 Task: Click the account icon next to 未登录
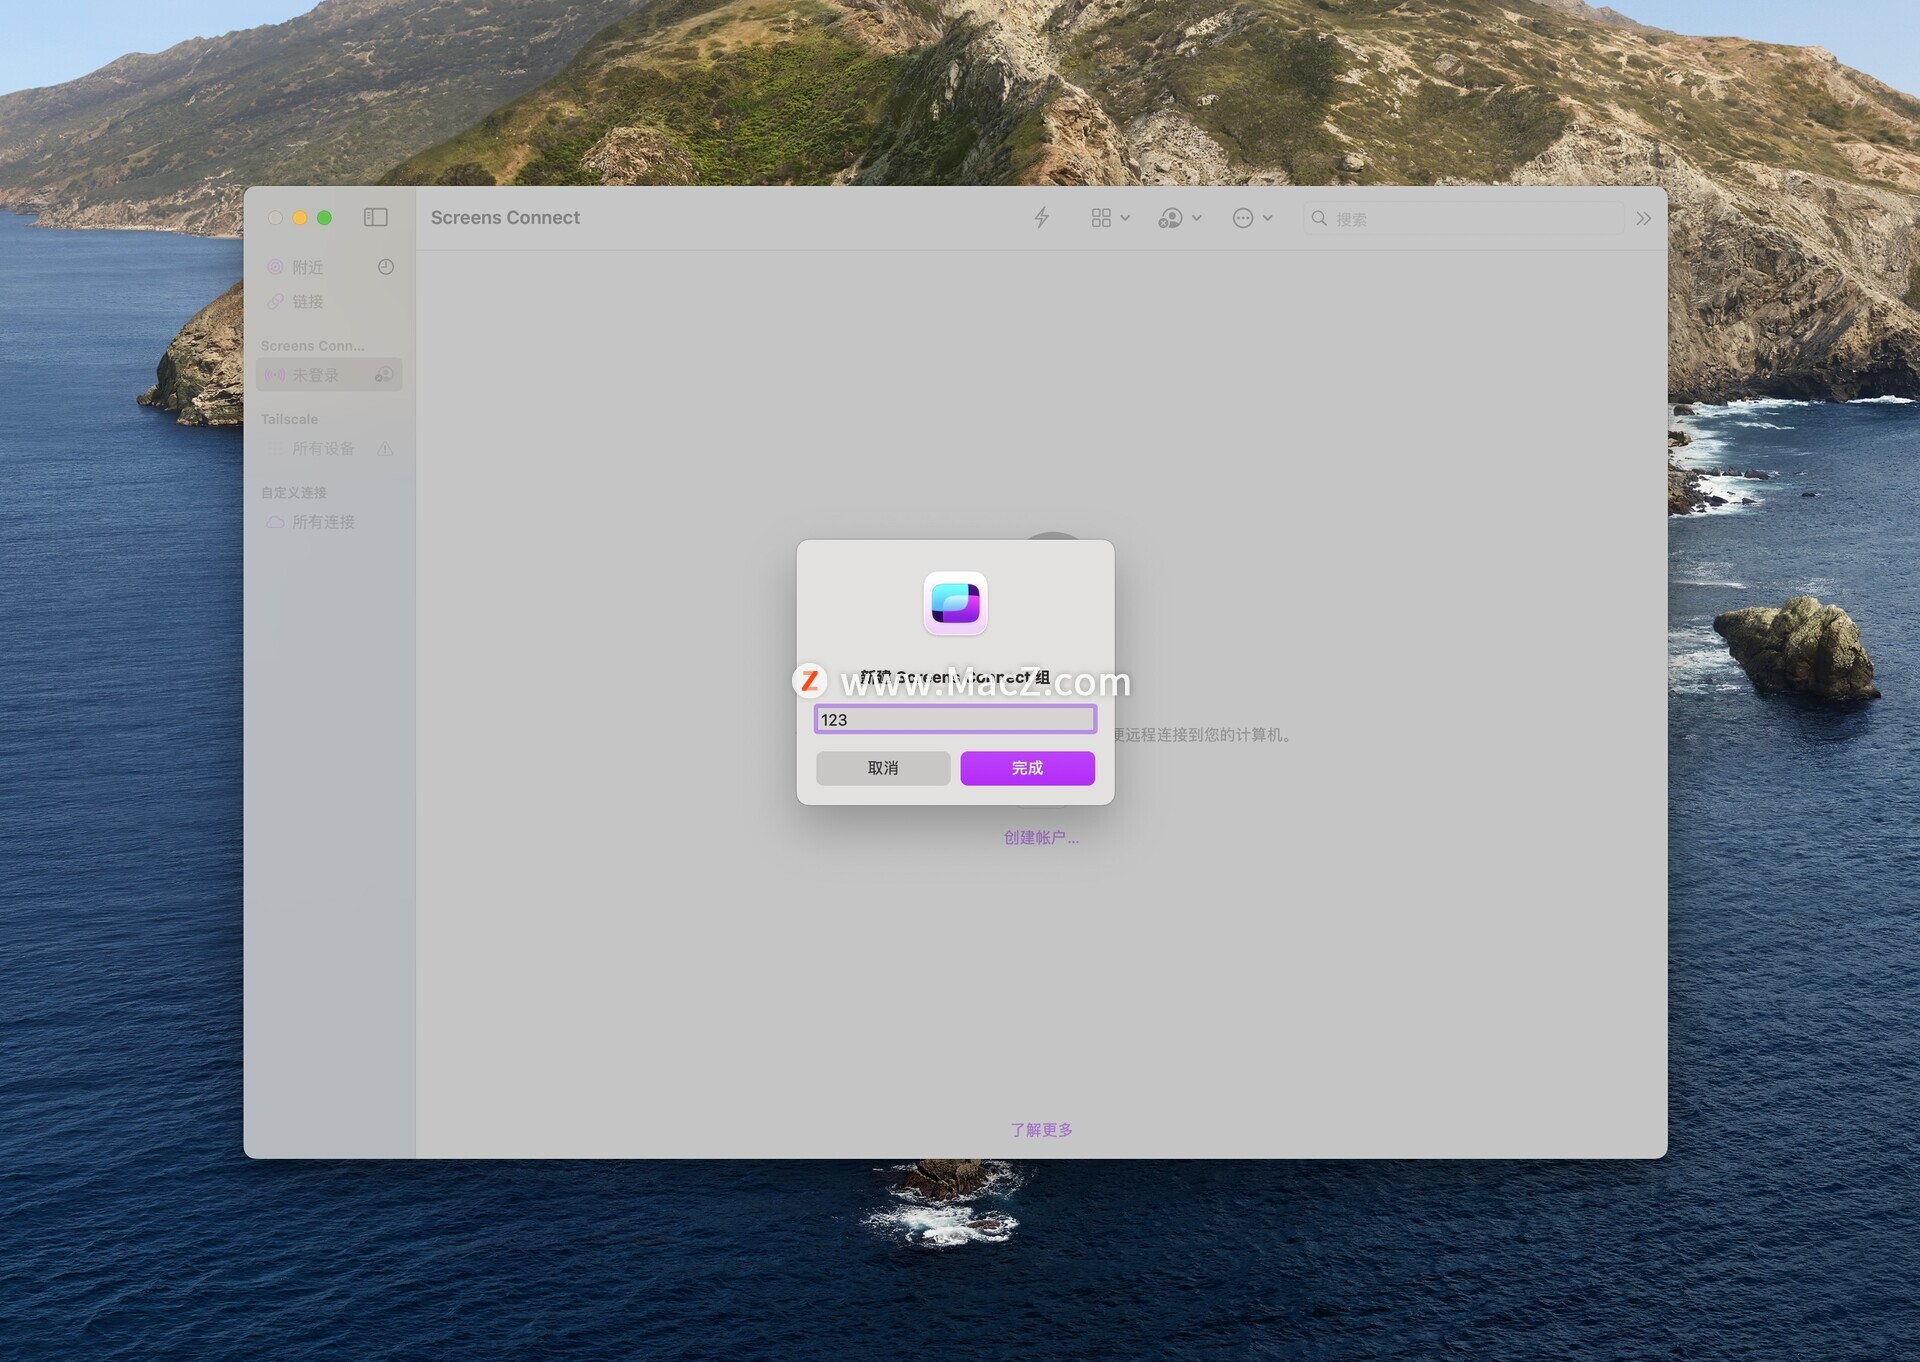click(x=384, y=375)
